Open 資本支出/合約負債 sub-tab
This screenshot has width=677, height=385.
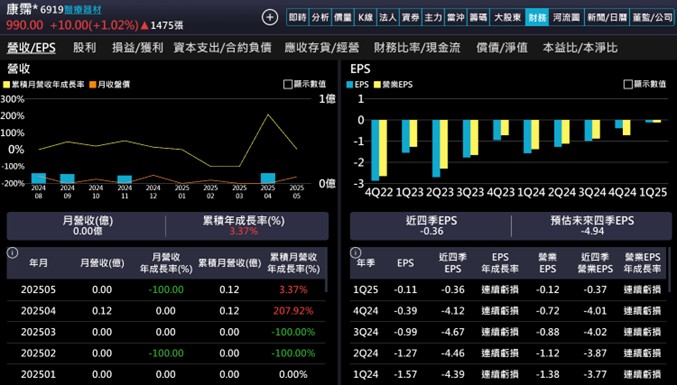[223, 47]
